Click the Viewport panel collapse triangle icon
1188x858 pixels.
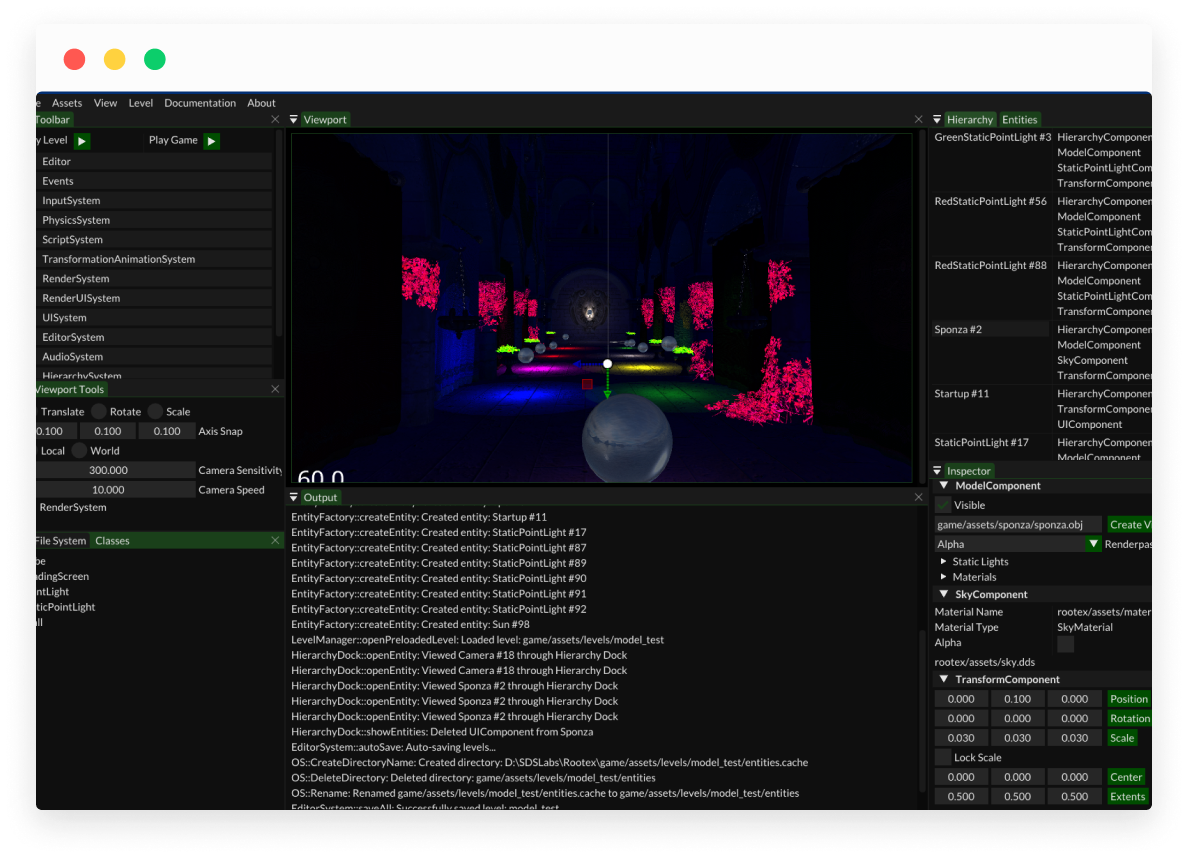click(x=294, y=120)
